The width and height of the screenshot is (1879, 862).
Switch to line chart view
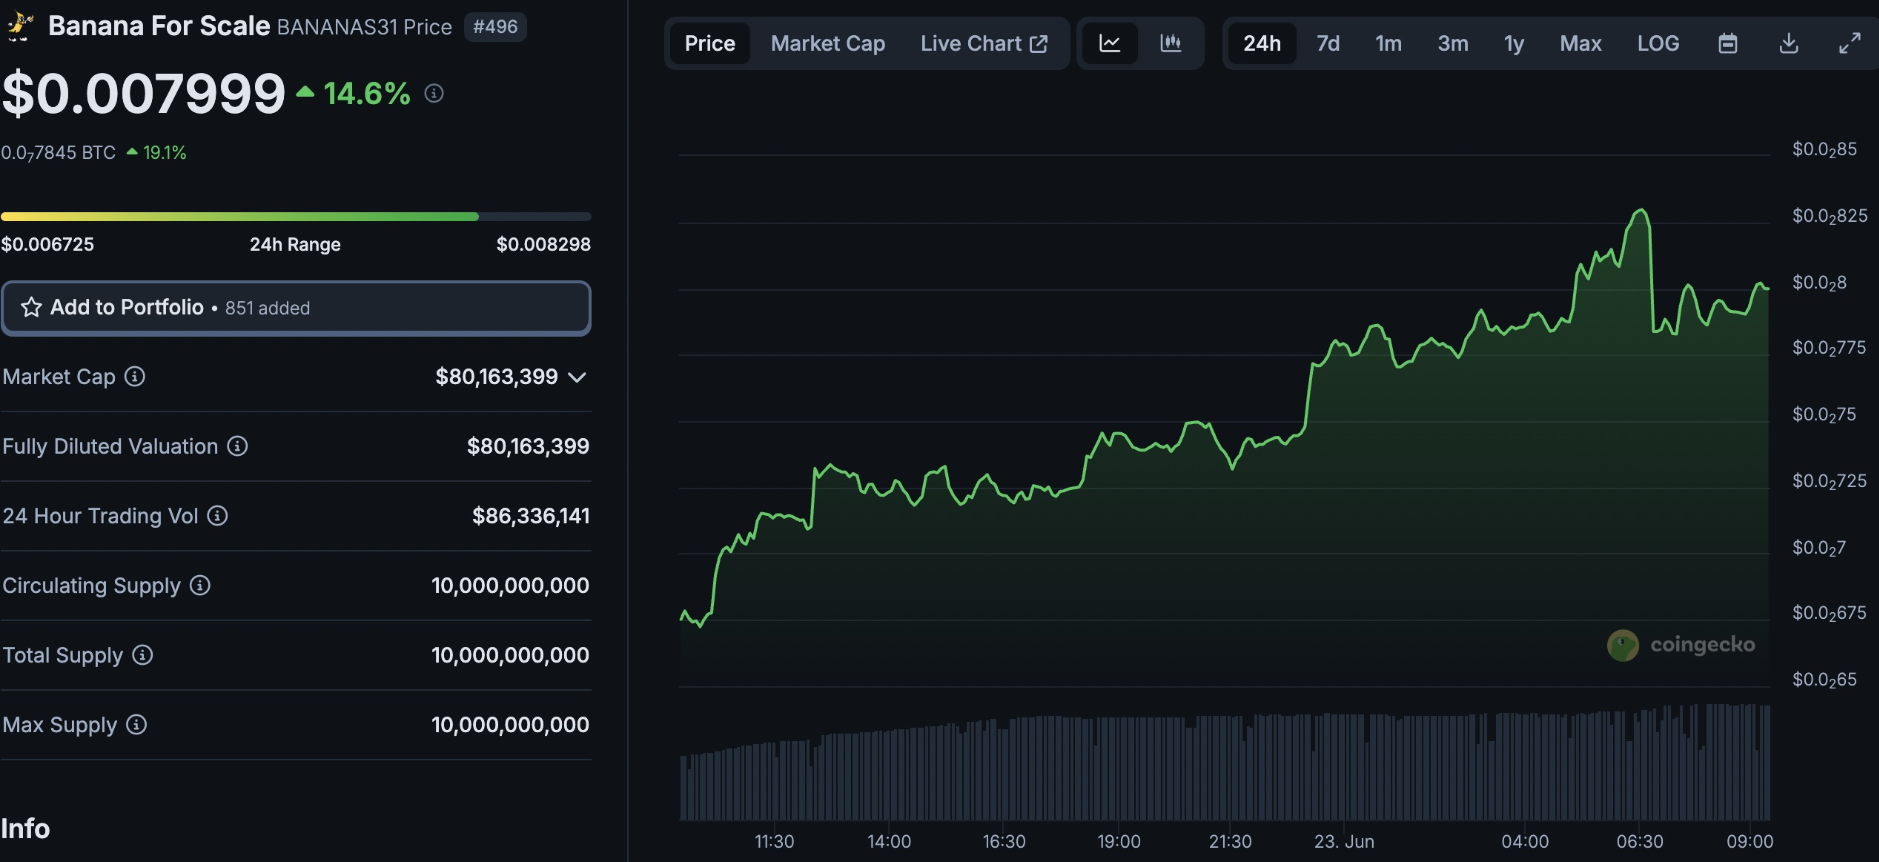[1110, 43]
